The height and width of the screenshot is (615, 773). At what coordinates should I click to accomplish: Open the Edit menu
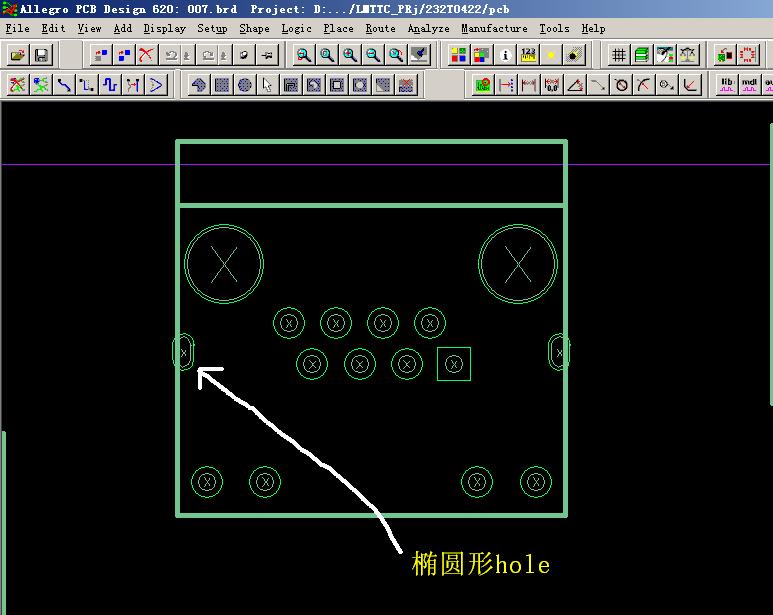53,29
